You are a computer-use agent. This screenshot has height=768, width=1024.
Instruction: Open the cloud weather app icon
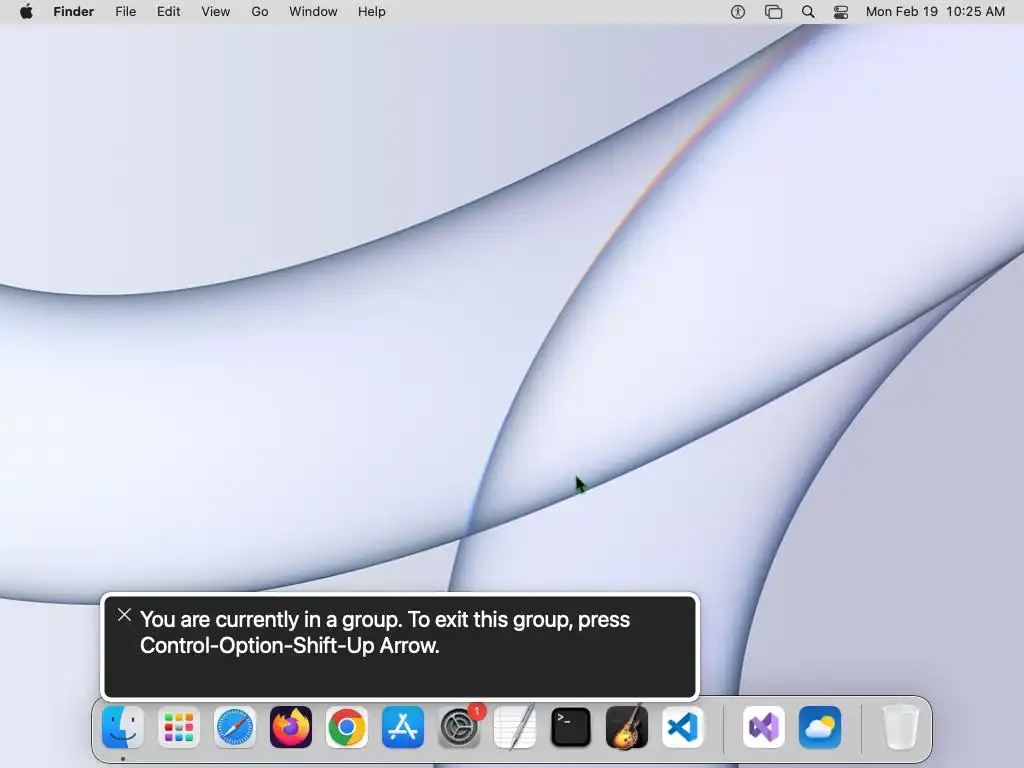point(820,727)
